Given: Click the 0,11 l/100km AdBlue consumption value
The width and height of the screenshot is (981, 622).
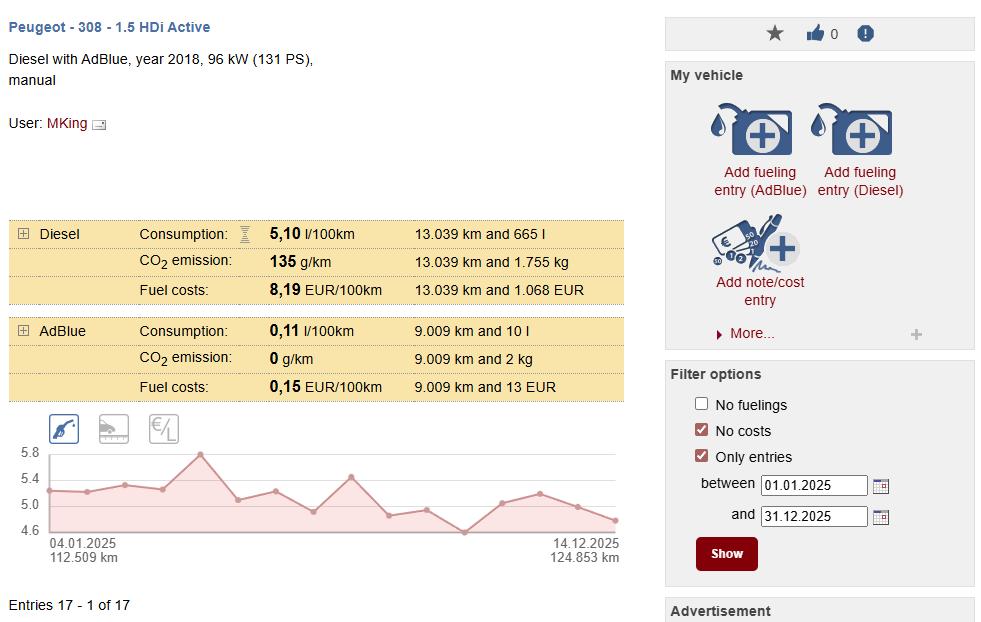Looking at the screenshot, I should (x=312, y=330).
